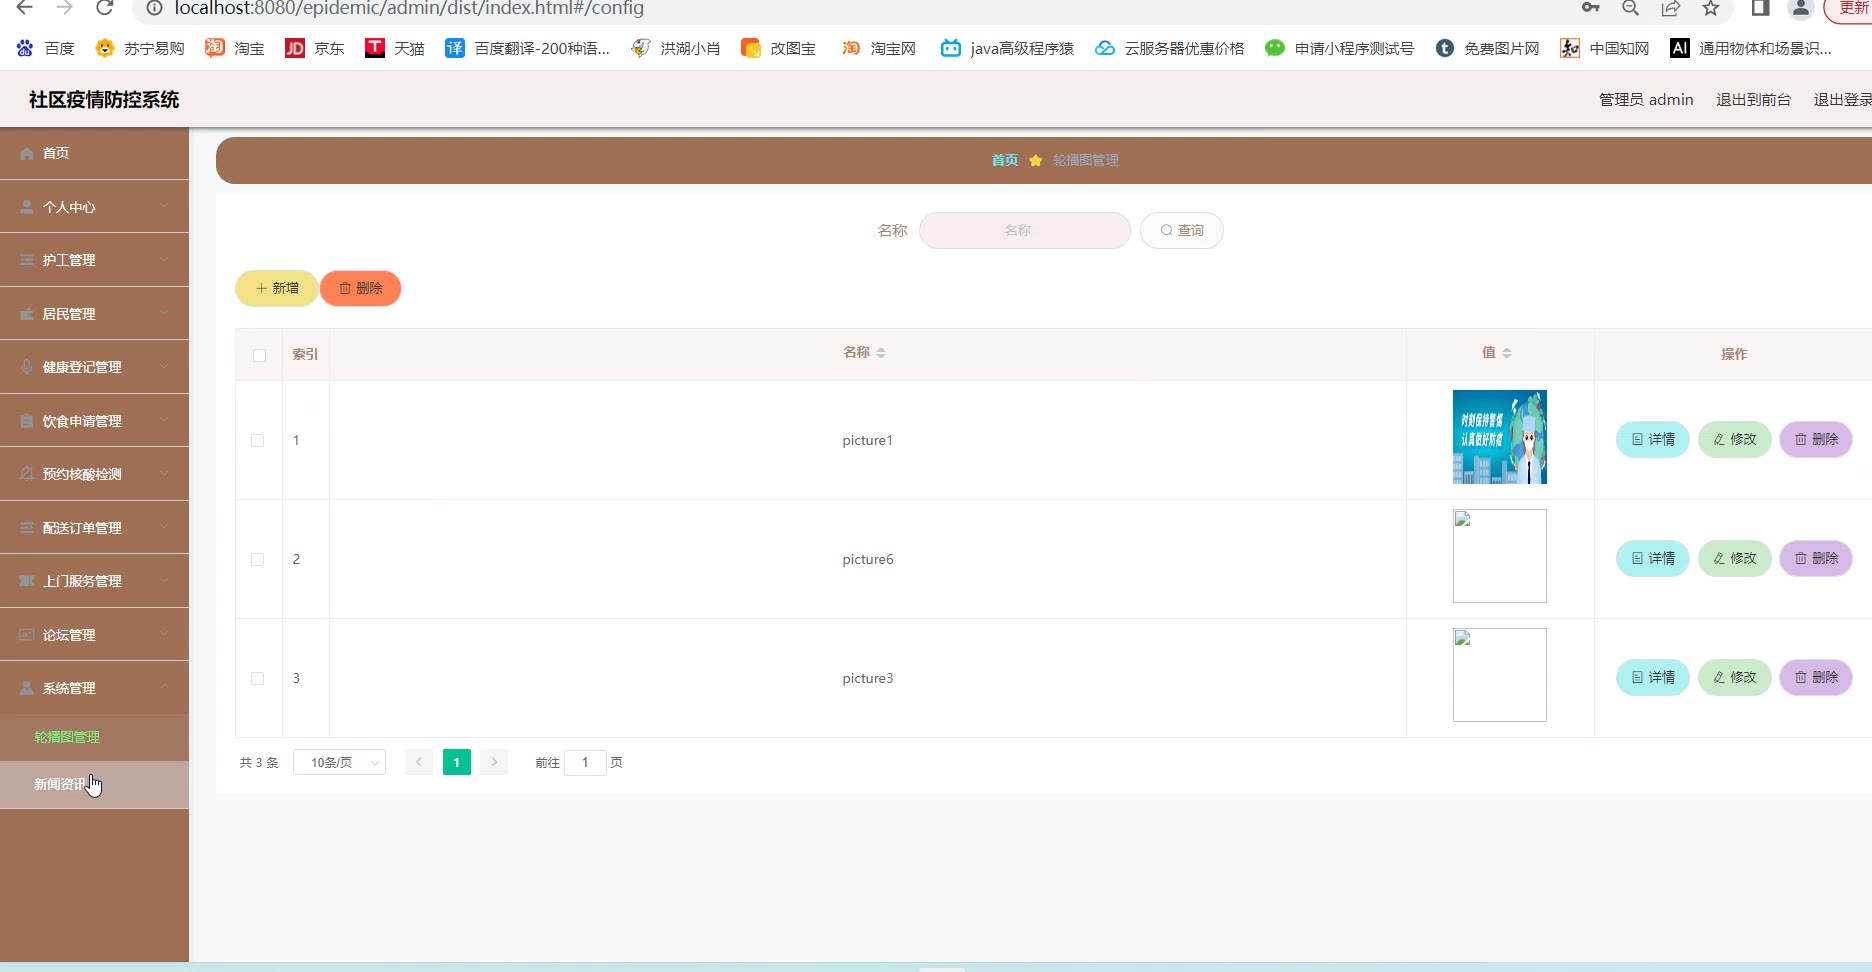
Task: Open the 云服务器优惠价格 bookmark
Action: (1169, 48)
